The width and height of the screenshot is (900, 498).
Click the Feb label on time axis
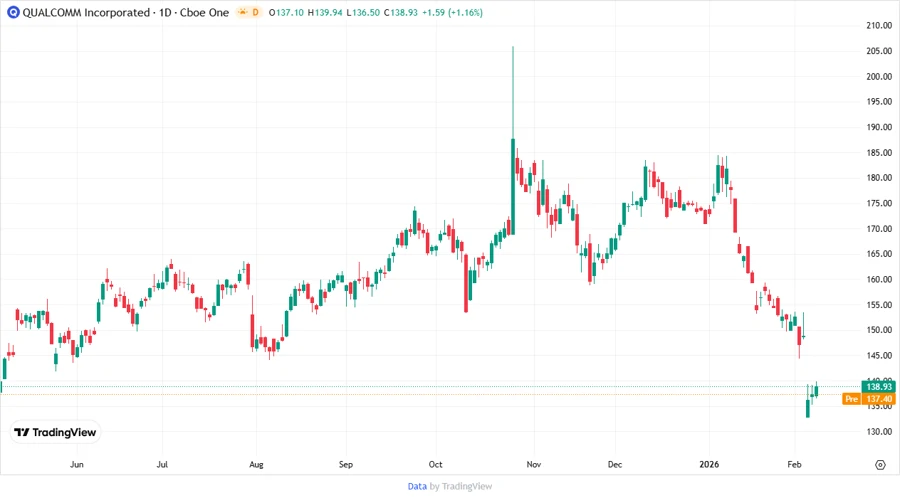794,464
